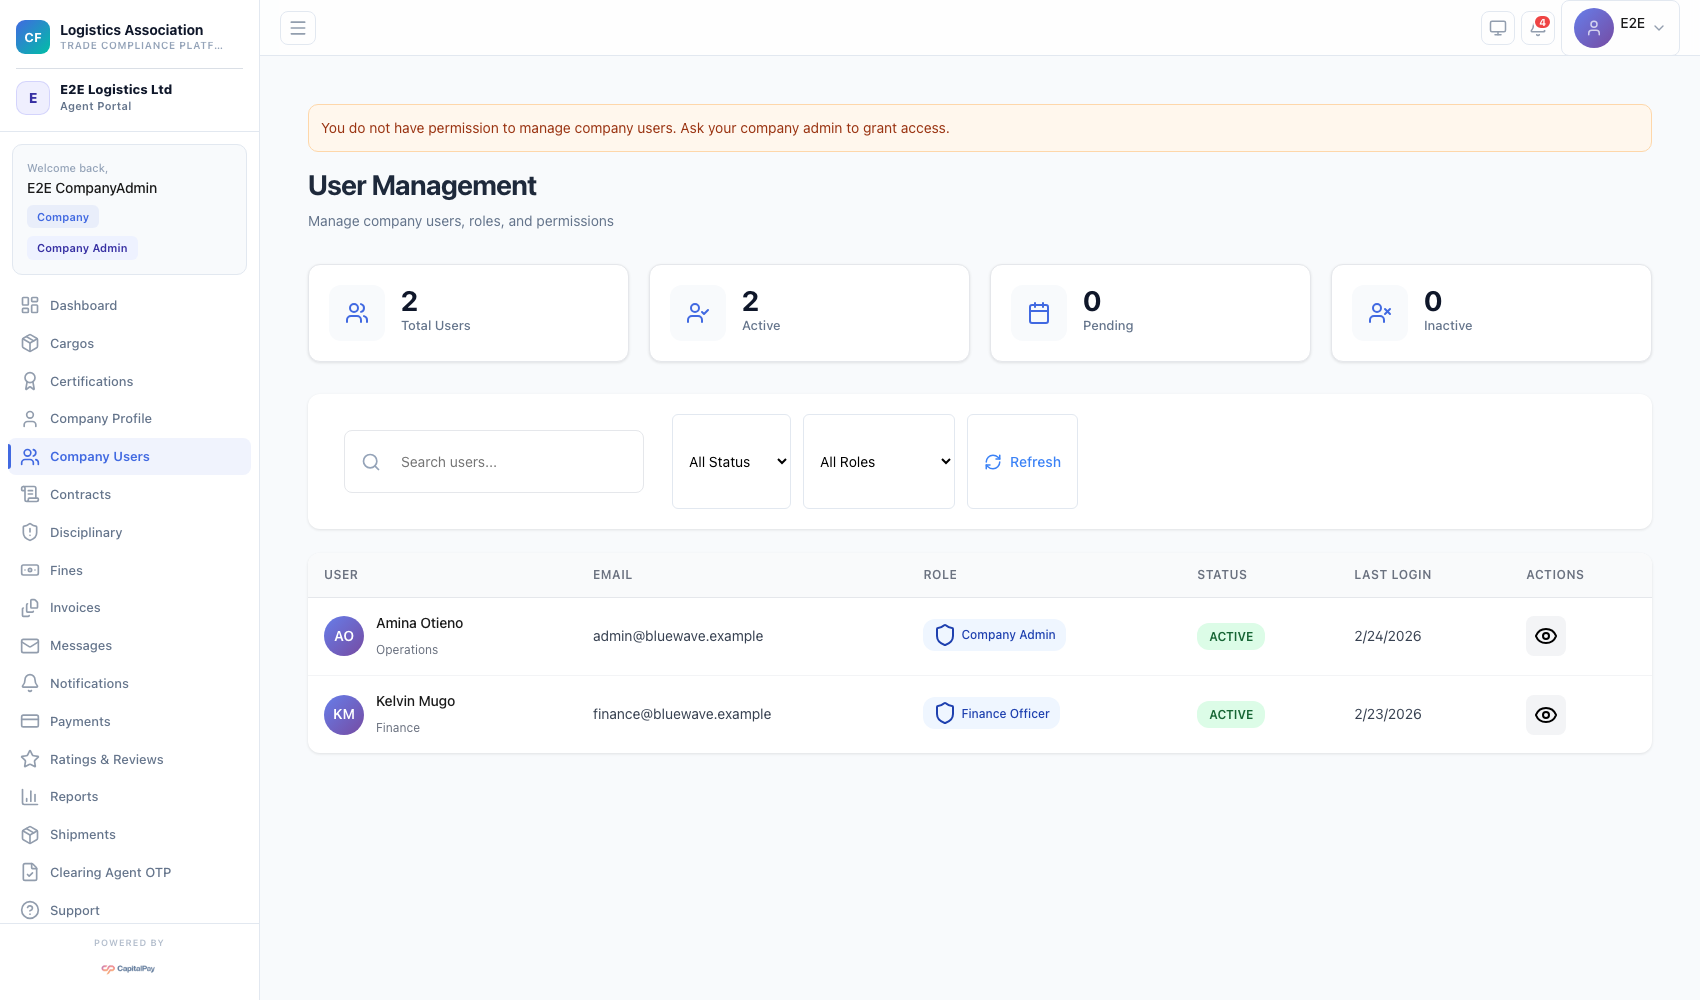The width and height of the screenshot is (1700, 1000).
Task: Click the Inactive users icon
Action: coord(1380,313)
